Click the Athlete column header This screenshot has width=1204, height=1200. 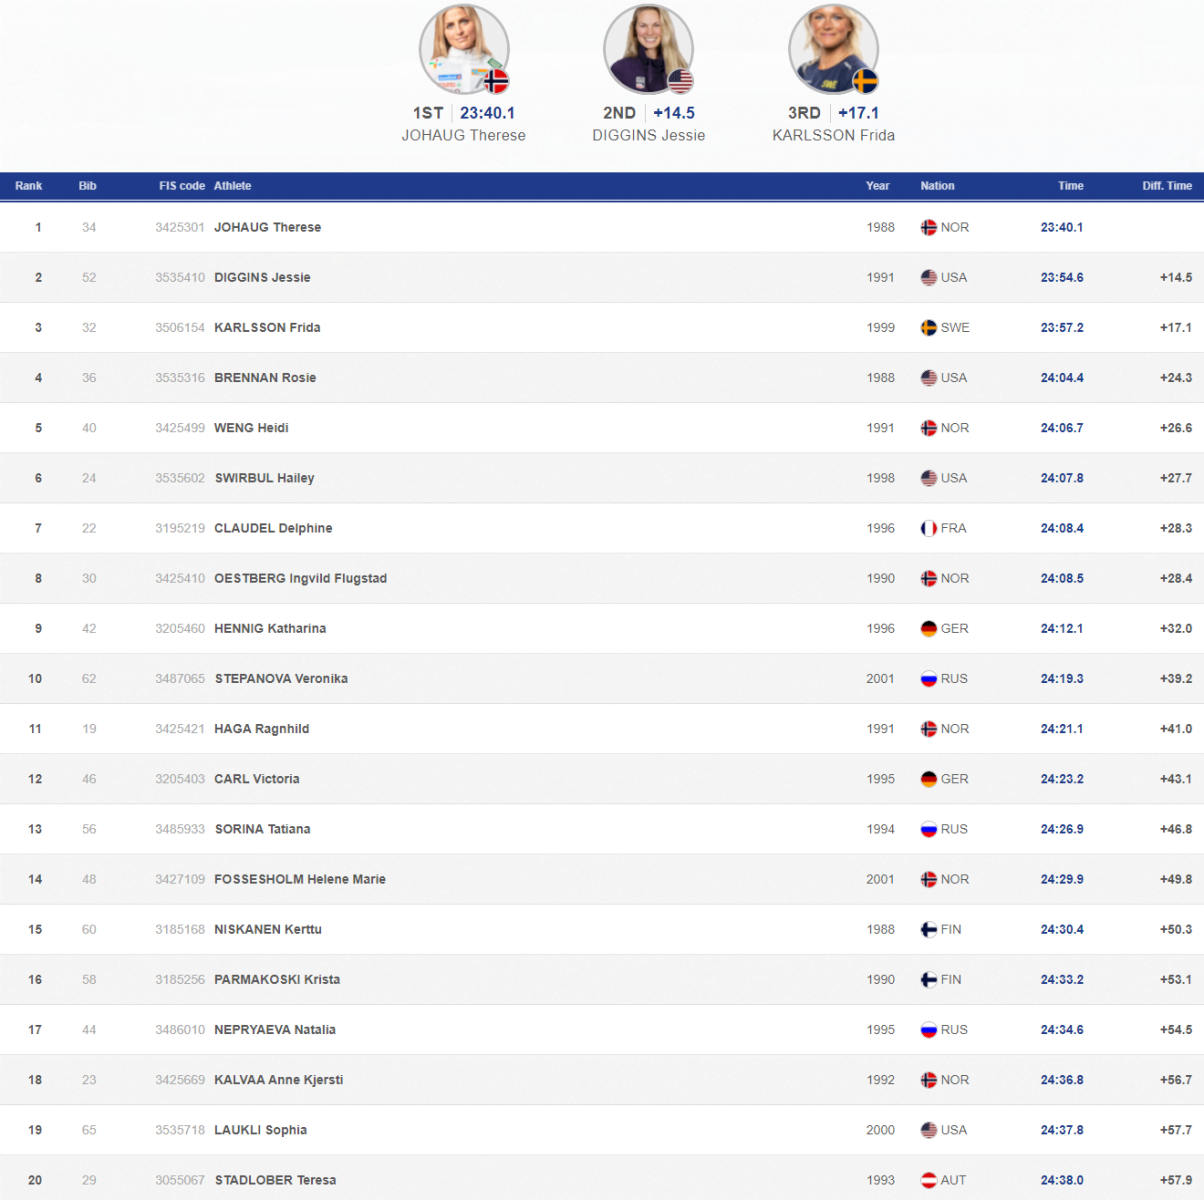click(x=232, y=186)
